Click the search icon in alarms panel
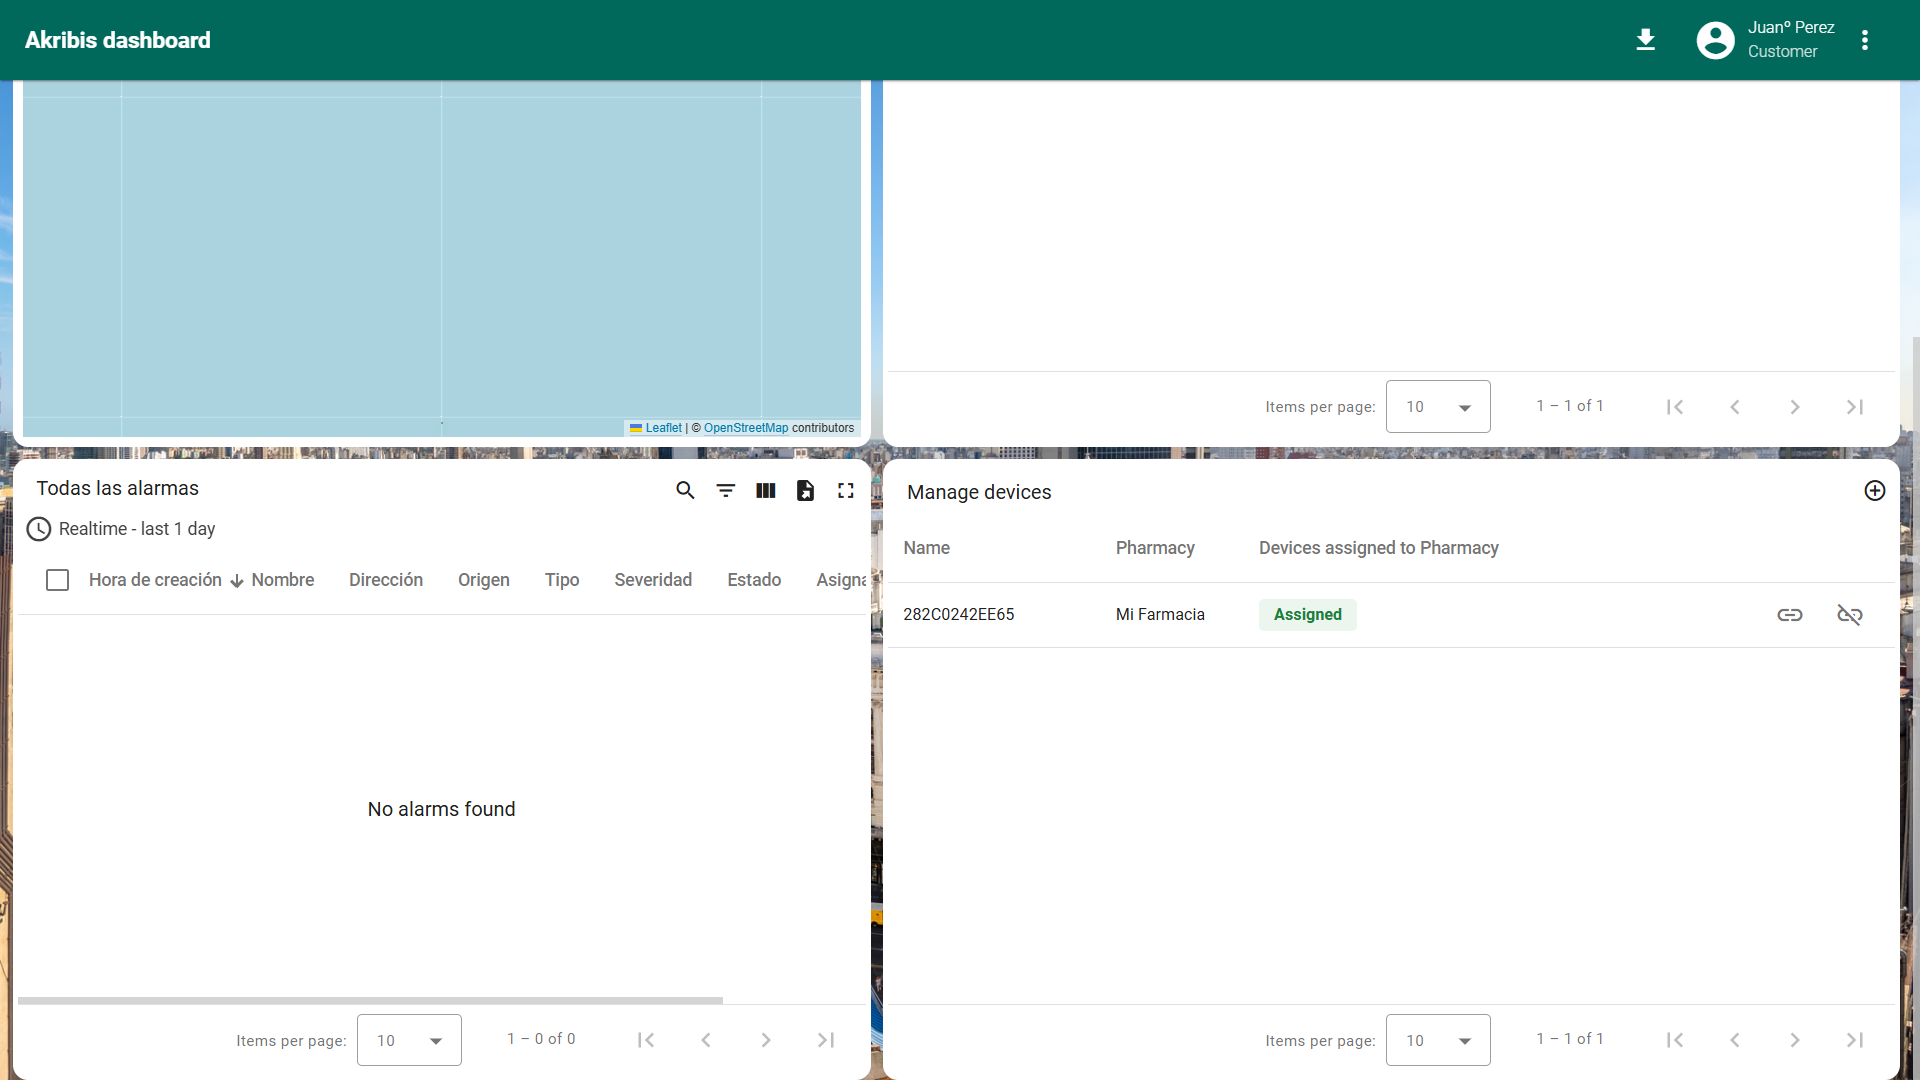1920x1080 pixels. click(x=685, y=490)
